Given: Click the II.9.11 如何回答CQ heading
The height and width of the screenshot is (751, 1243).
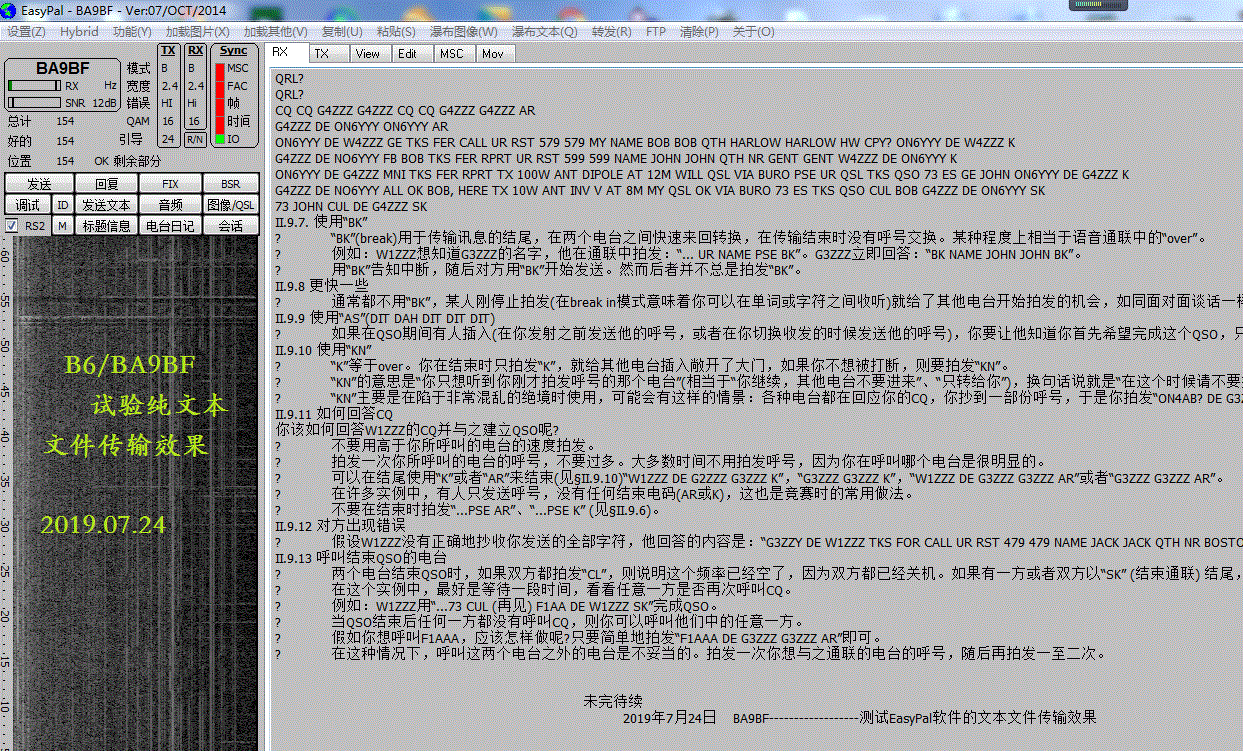Looking at the screenshot, I should (x=335, y=413).
